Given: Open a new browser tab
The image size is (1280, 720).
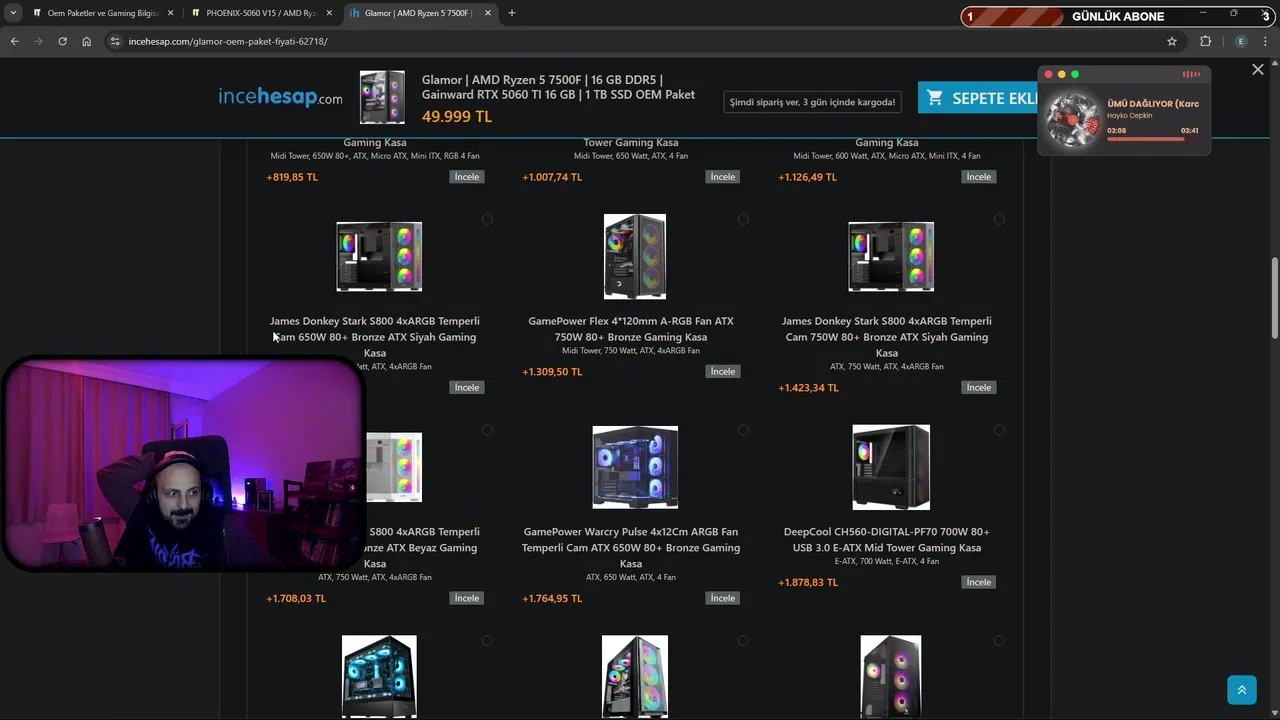Looking at the screenshot, I should click(512, 13).
